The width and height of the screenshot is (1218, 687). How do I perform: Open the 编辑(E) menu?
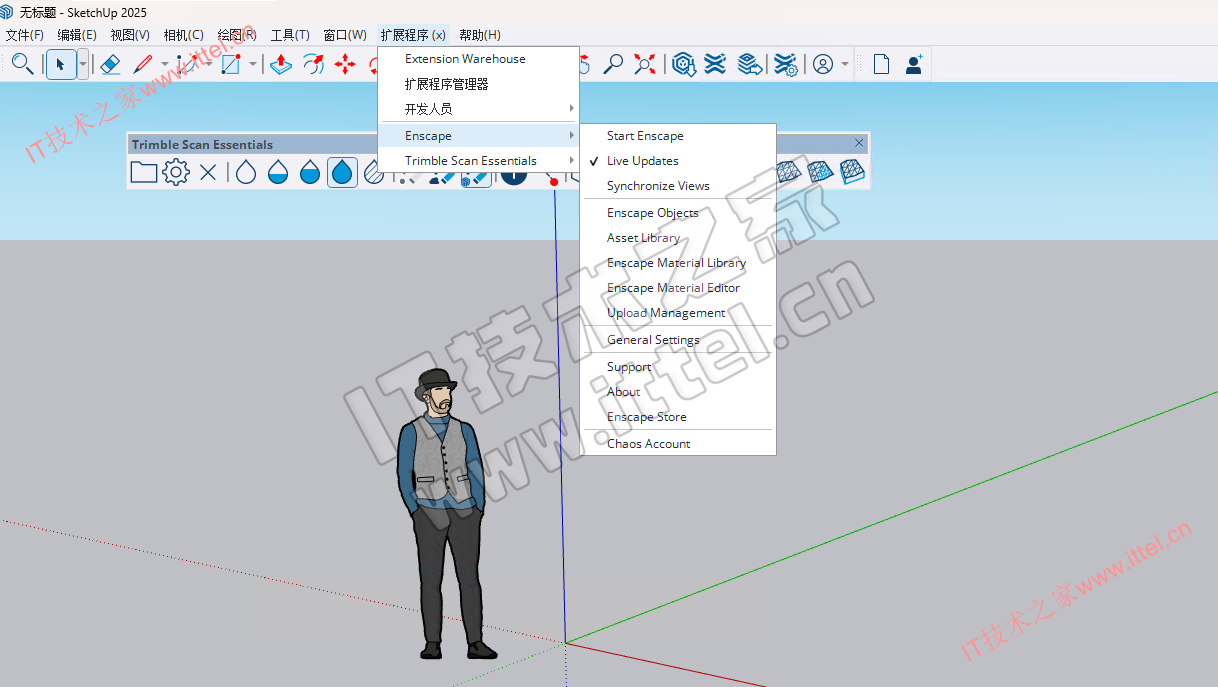77,35
